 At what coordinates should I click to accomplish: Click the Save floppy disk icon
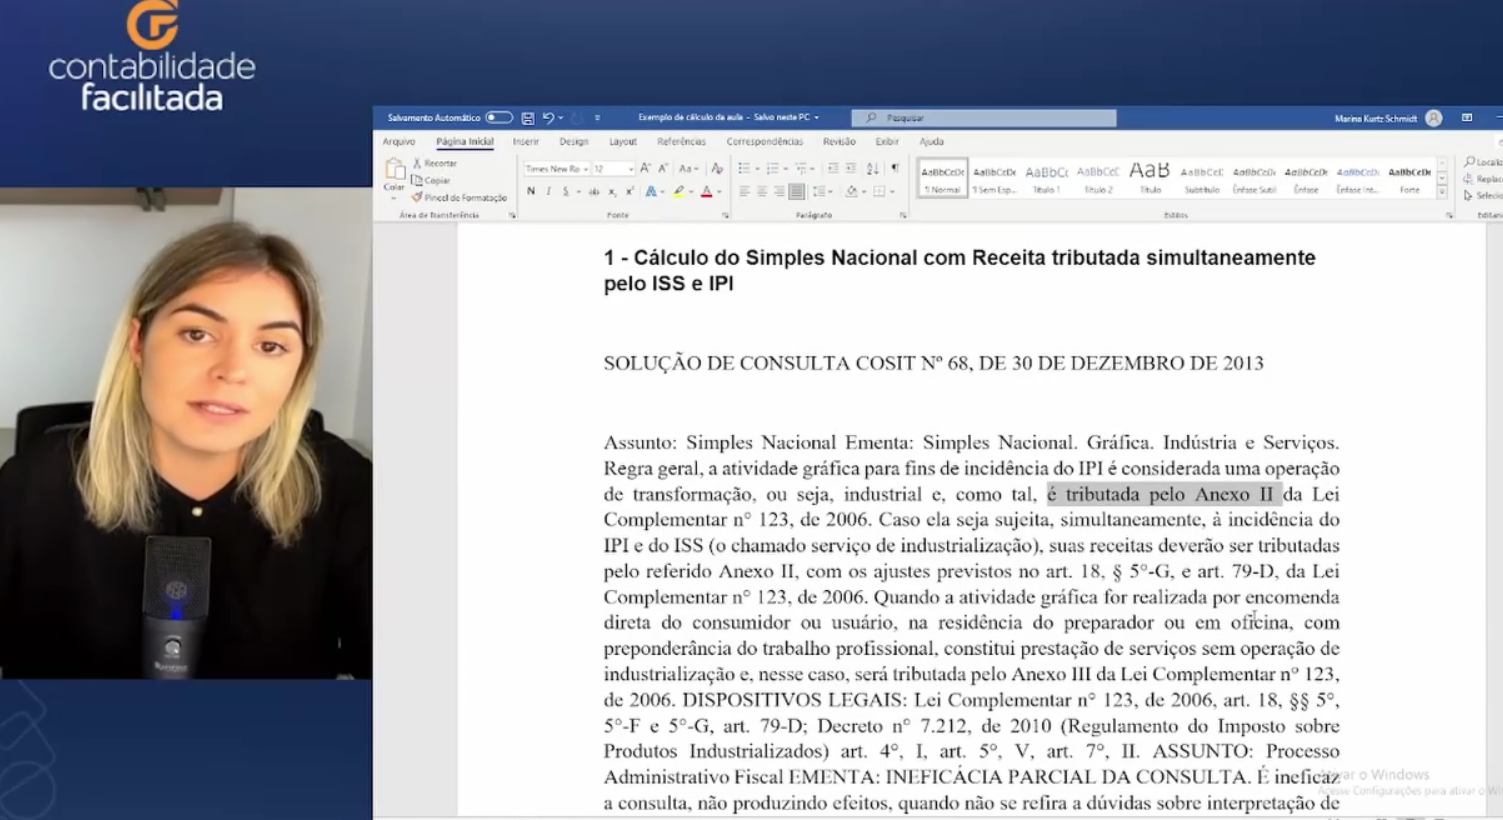(528, 118)
